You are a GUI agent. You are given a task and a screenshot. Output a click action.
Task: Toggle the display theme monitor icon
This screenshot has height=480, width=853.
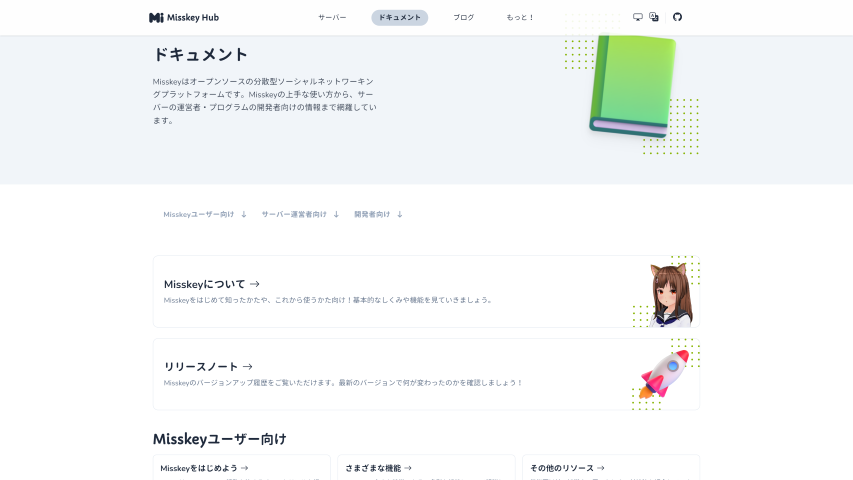pos(638,17)
